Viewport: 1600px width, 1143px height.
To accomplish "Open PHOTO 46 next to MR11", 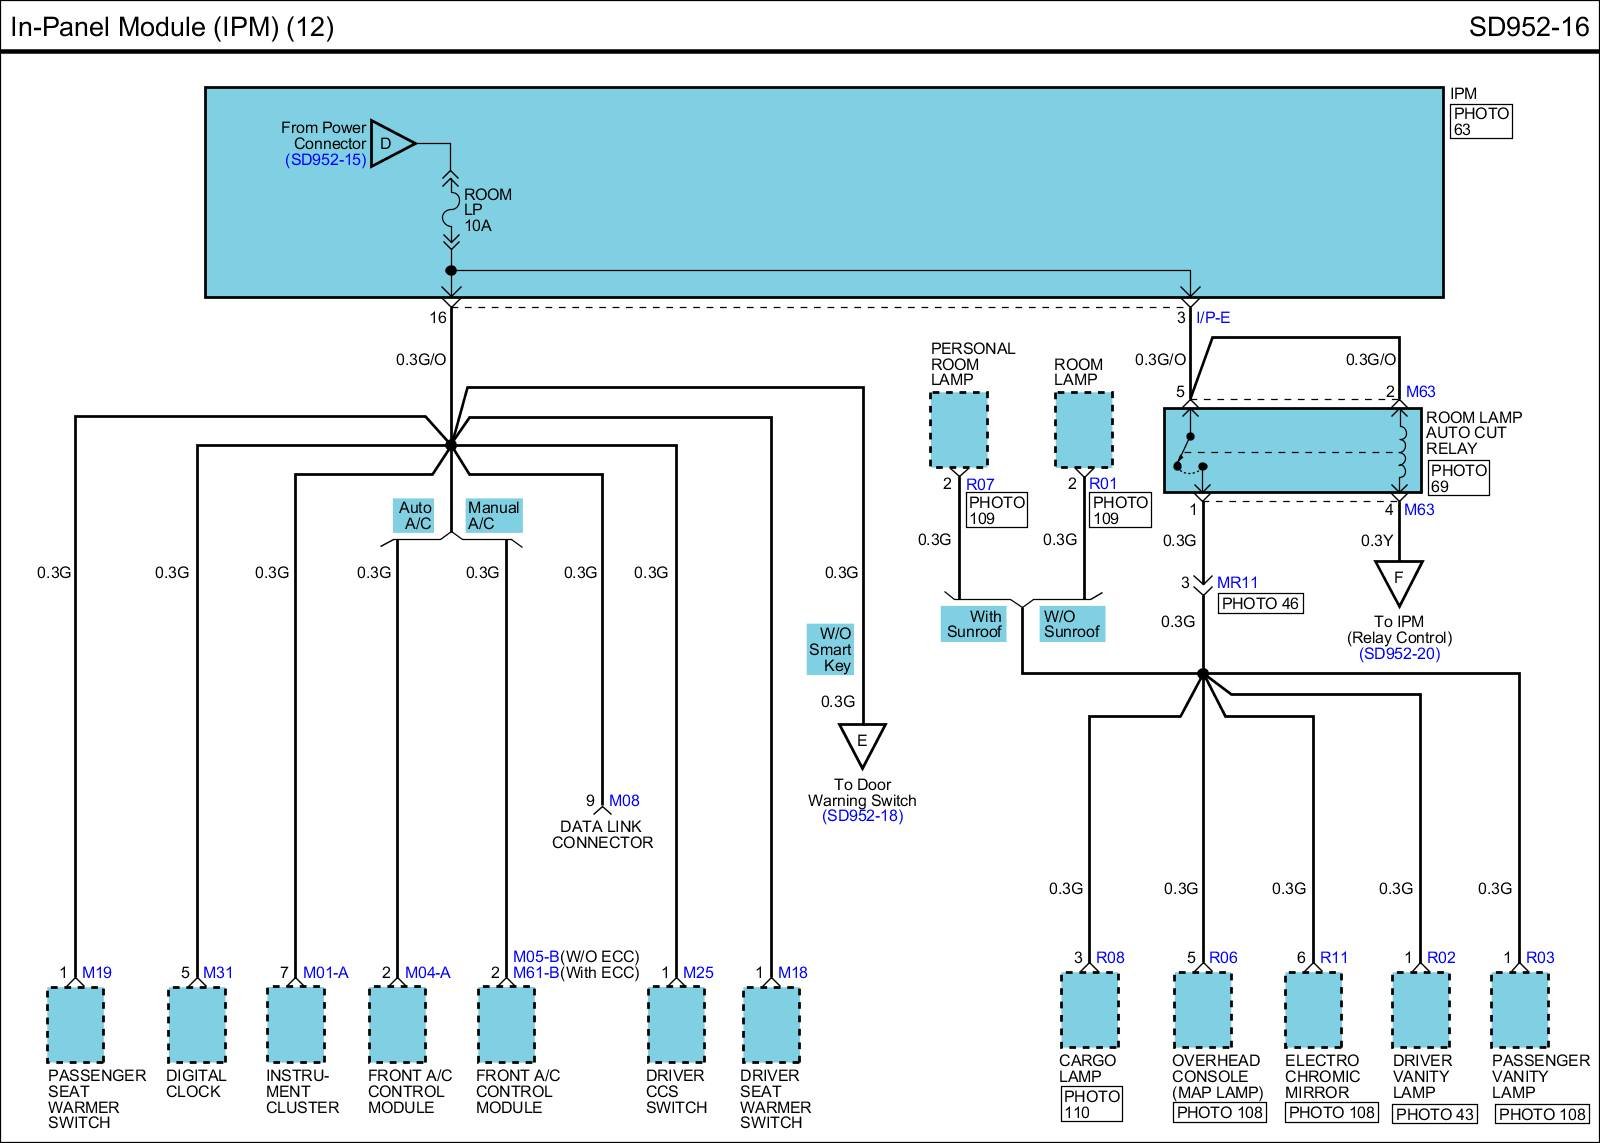I will click(x=1260, y=603).
